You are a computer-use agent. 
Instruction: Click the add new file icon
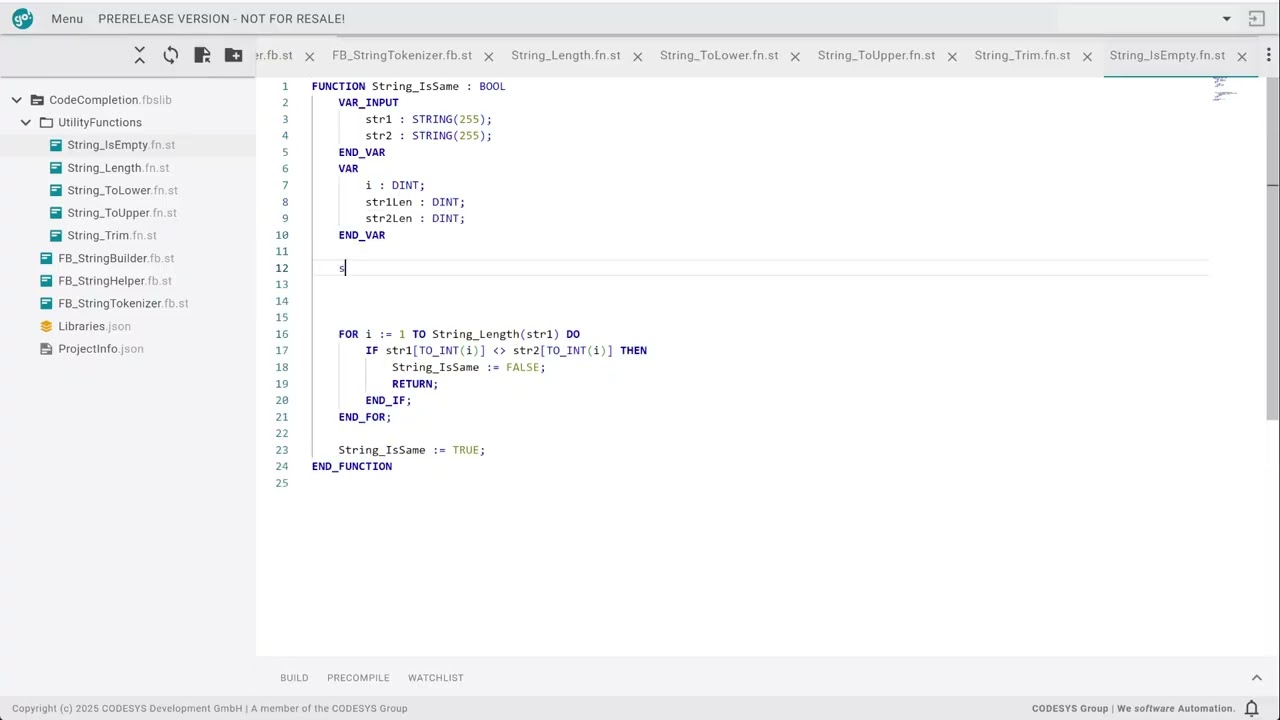click(x=202, y=55)
